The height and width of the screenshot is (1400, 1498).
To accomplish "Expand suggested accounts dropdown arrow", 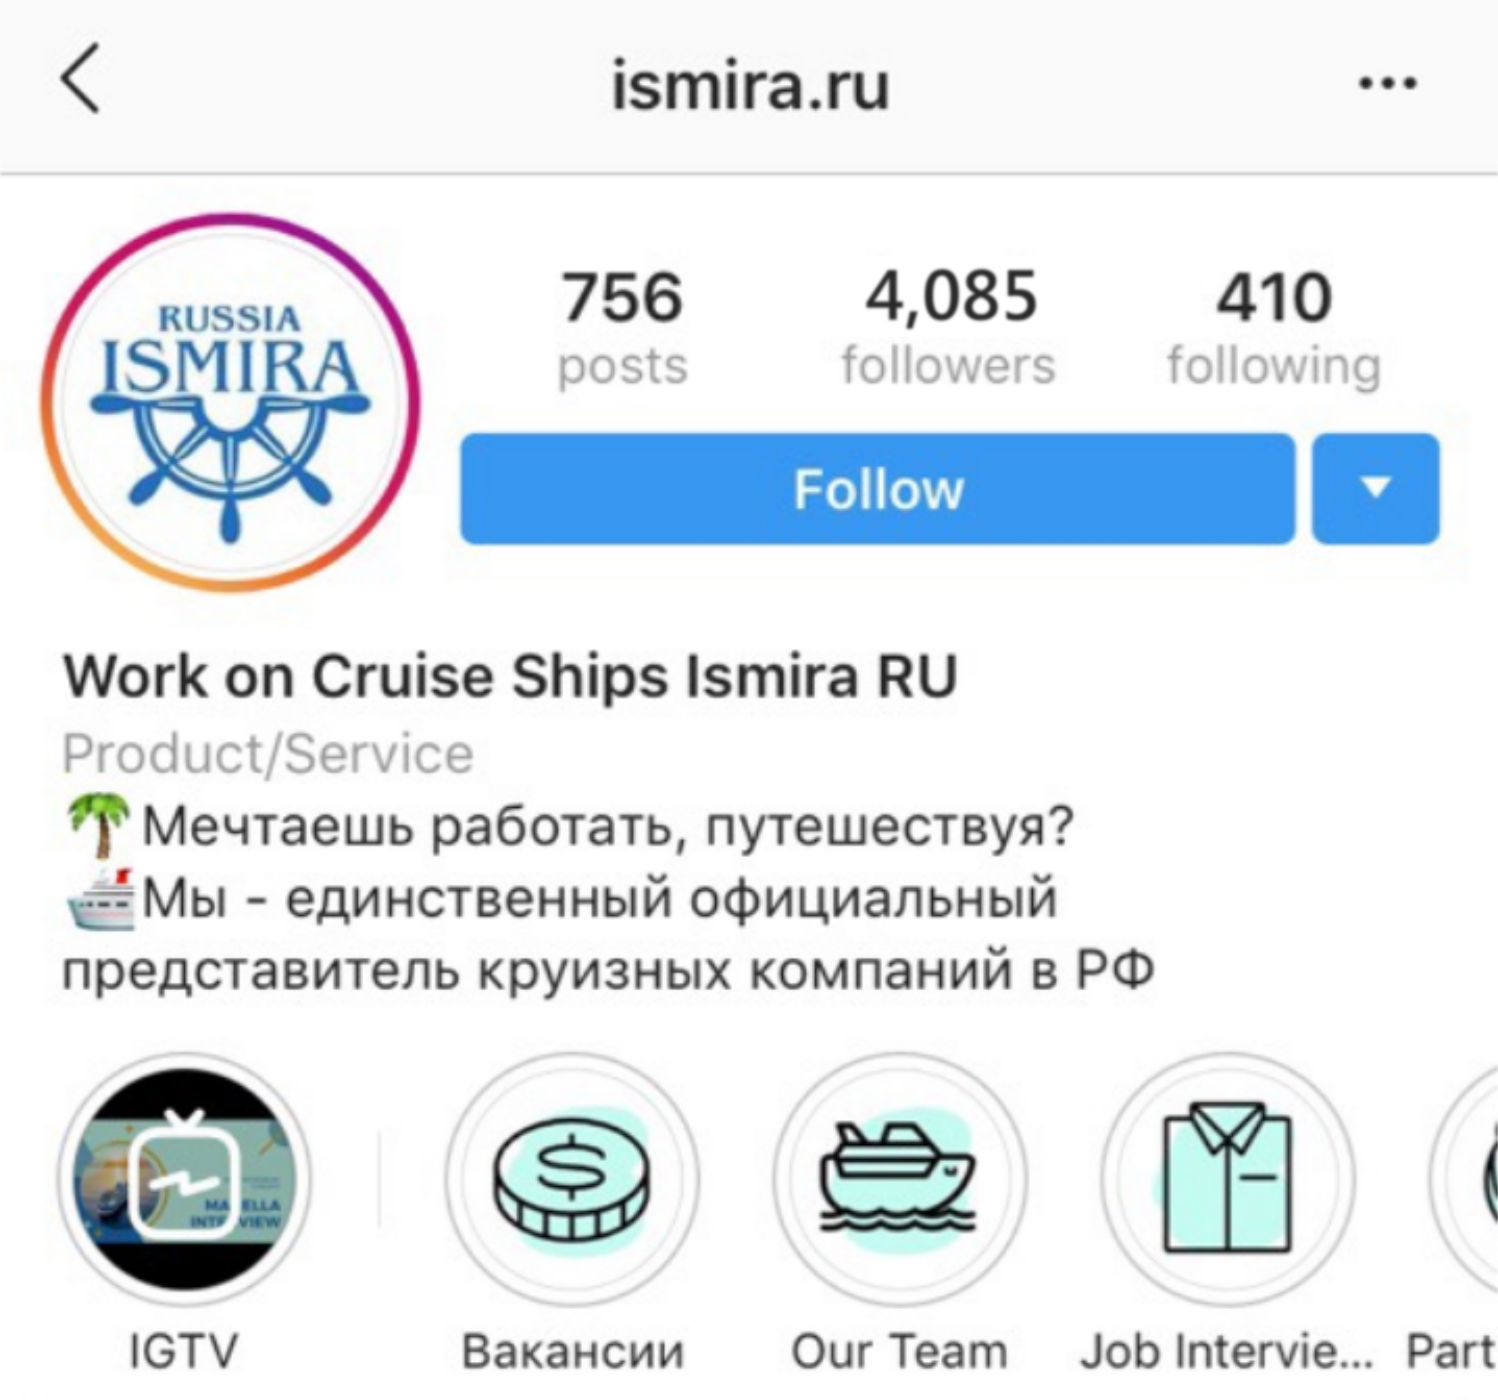I will tap(1375, 489).
